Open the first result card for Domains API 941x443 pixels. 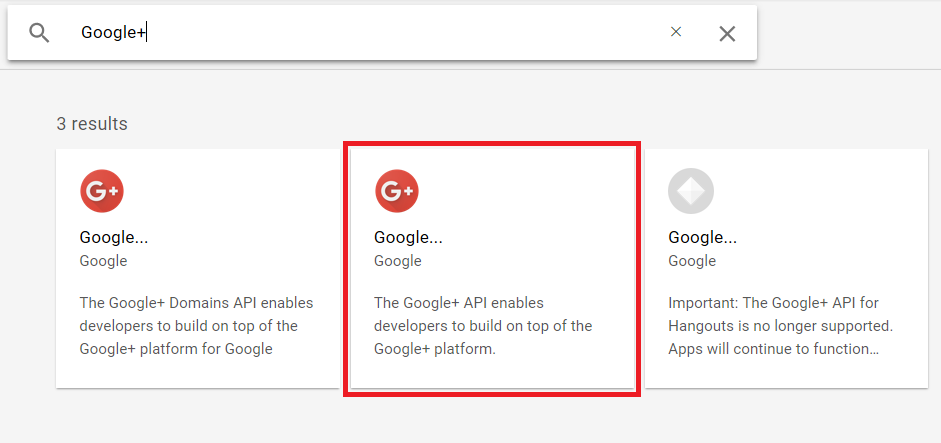197,270
